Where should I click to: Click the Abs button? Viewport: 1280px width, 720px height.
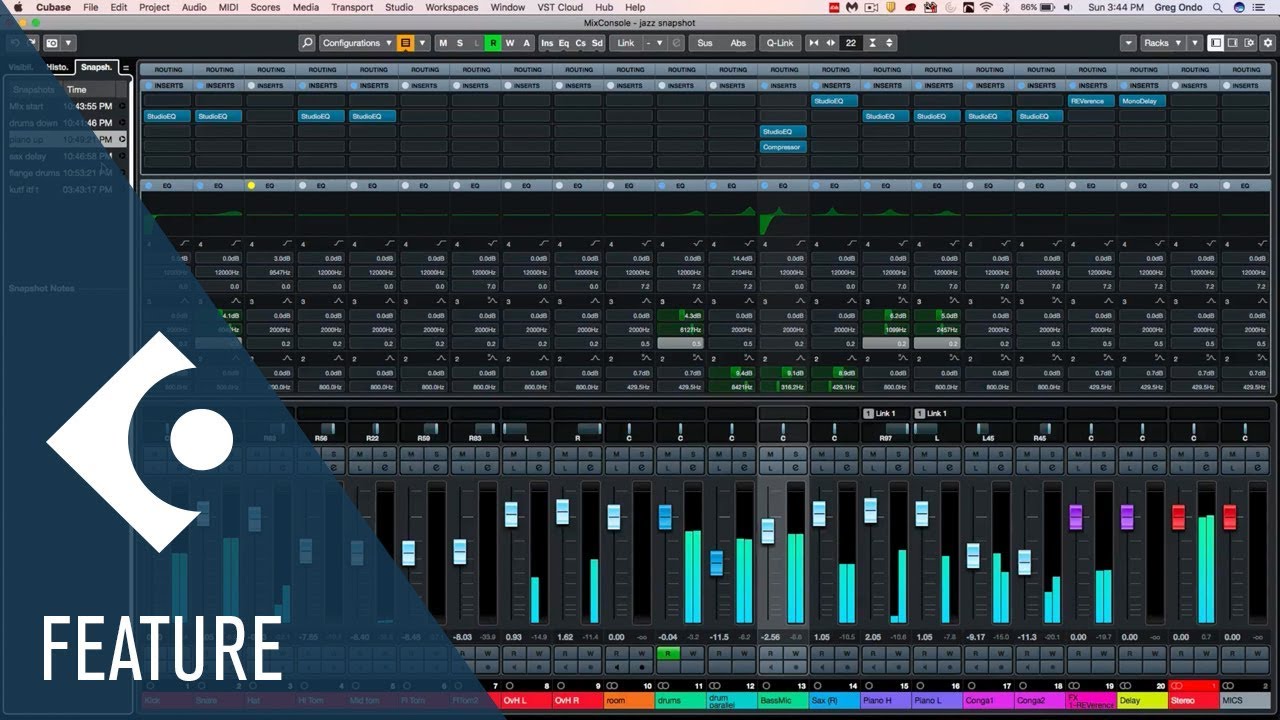coord(738,43)
